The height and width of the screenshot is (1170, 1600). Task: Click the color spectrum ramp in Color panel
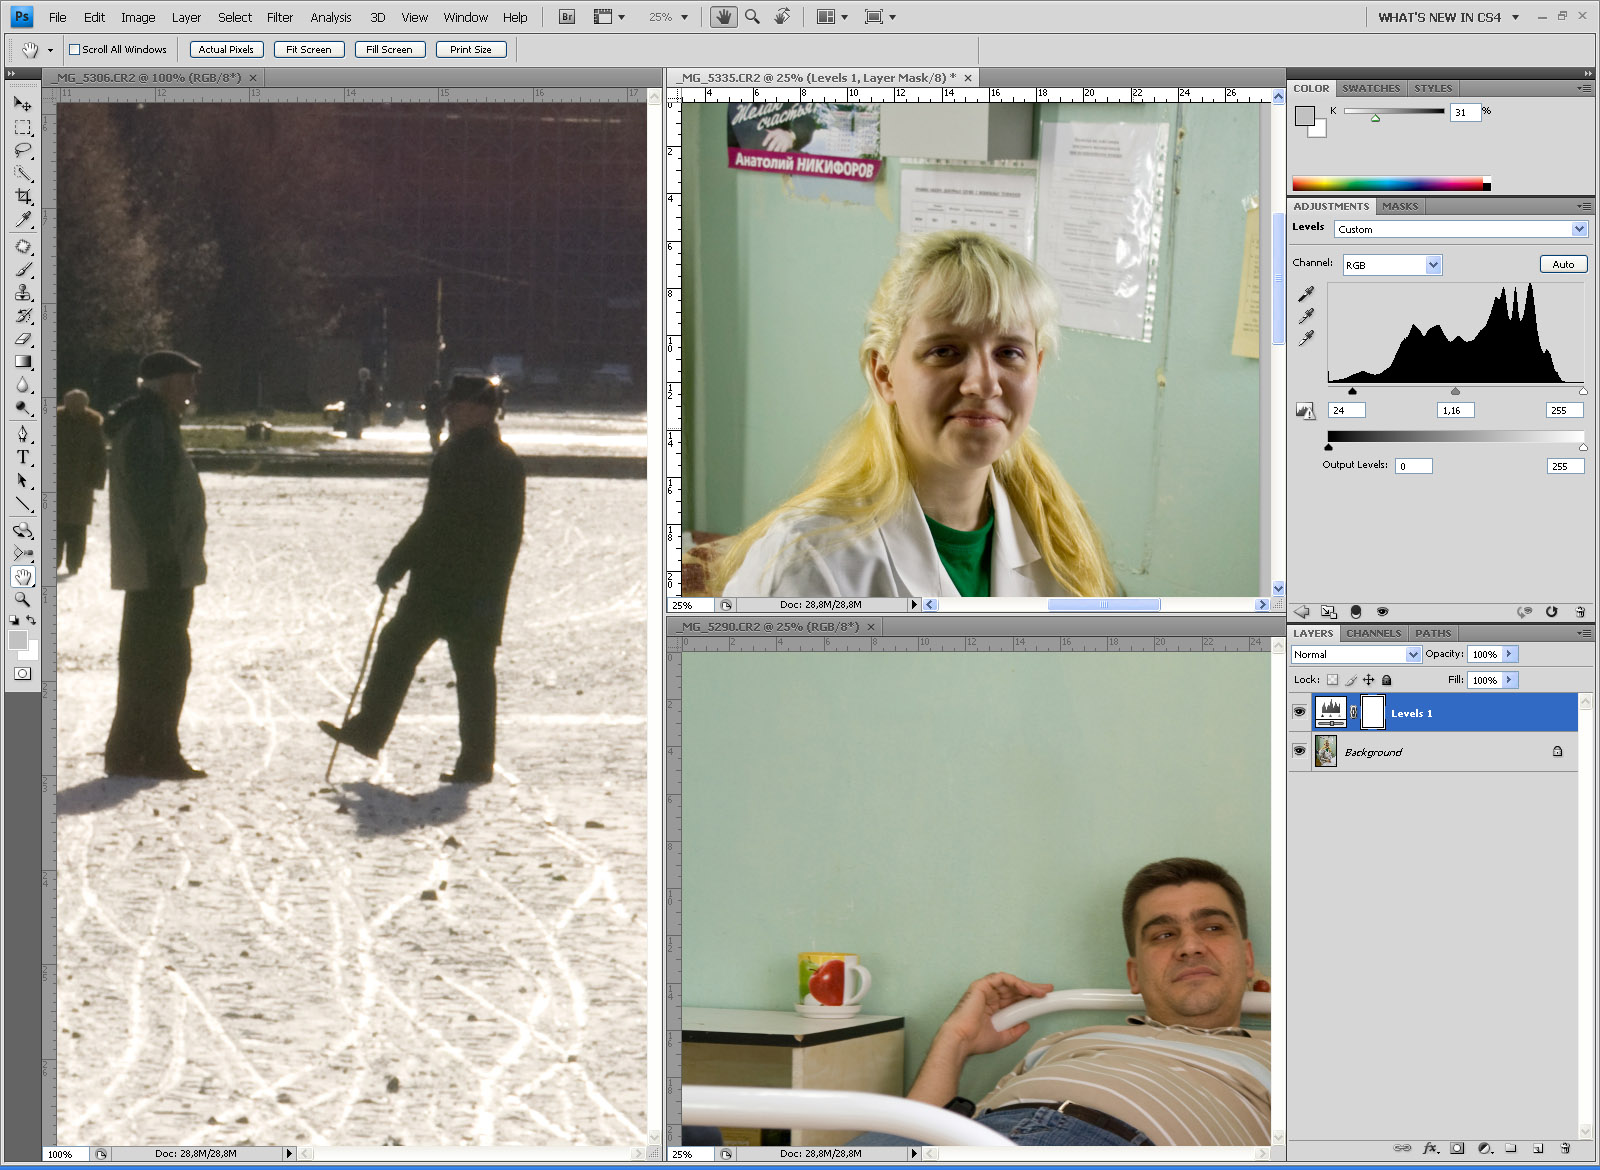pos(1390,184)
